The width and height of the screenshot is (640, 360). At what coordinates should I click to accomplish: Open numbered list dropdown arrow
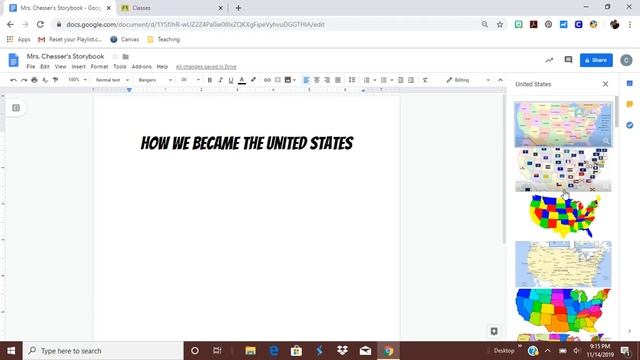pos(375,80)
